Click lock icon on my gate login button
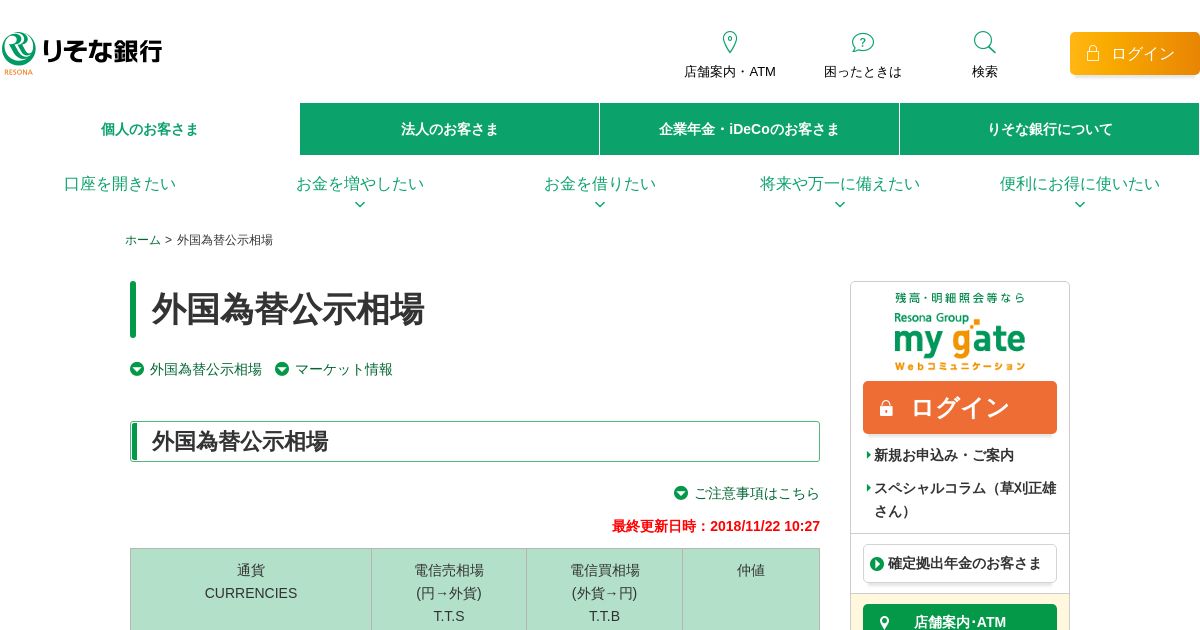The height and width of the screenshot is (630, 1200). pyautogui.click(x=886, y=408)
